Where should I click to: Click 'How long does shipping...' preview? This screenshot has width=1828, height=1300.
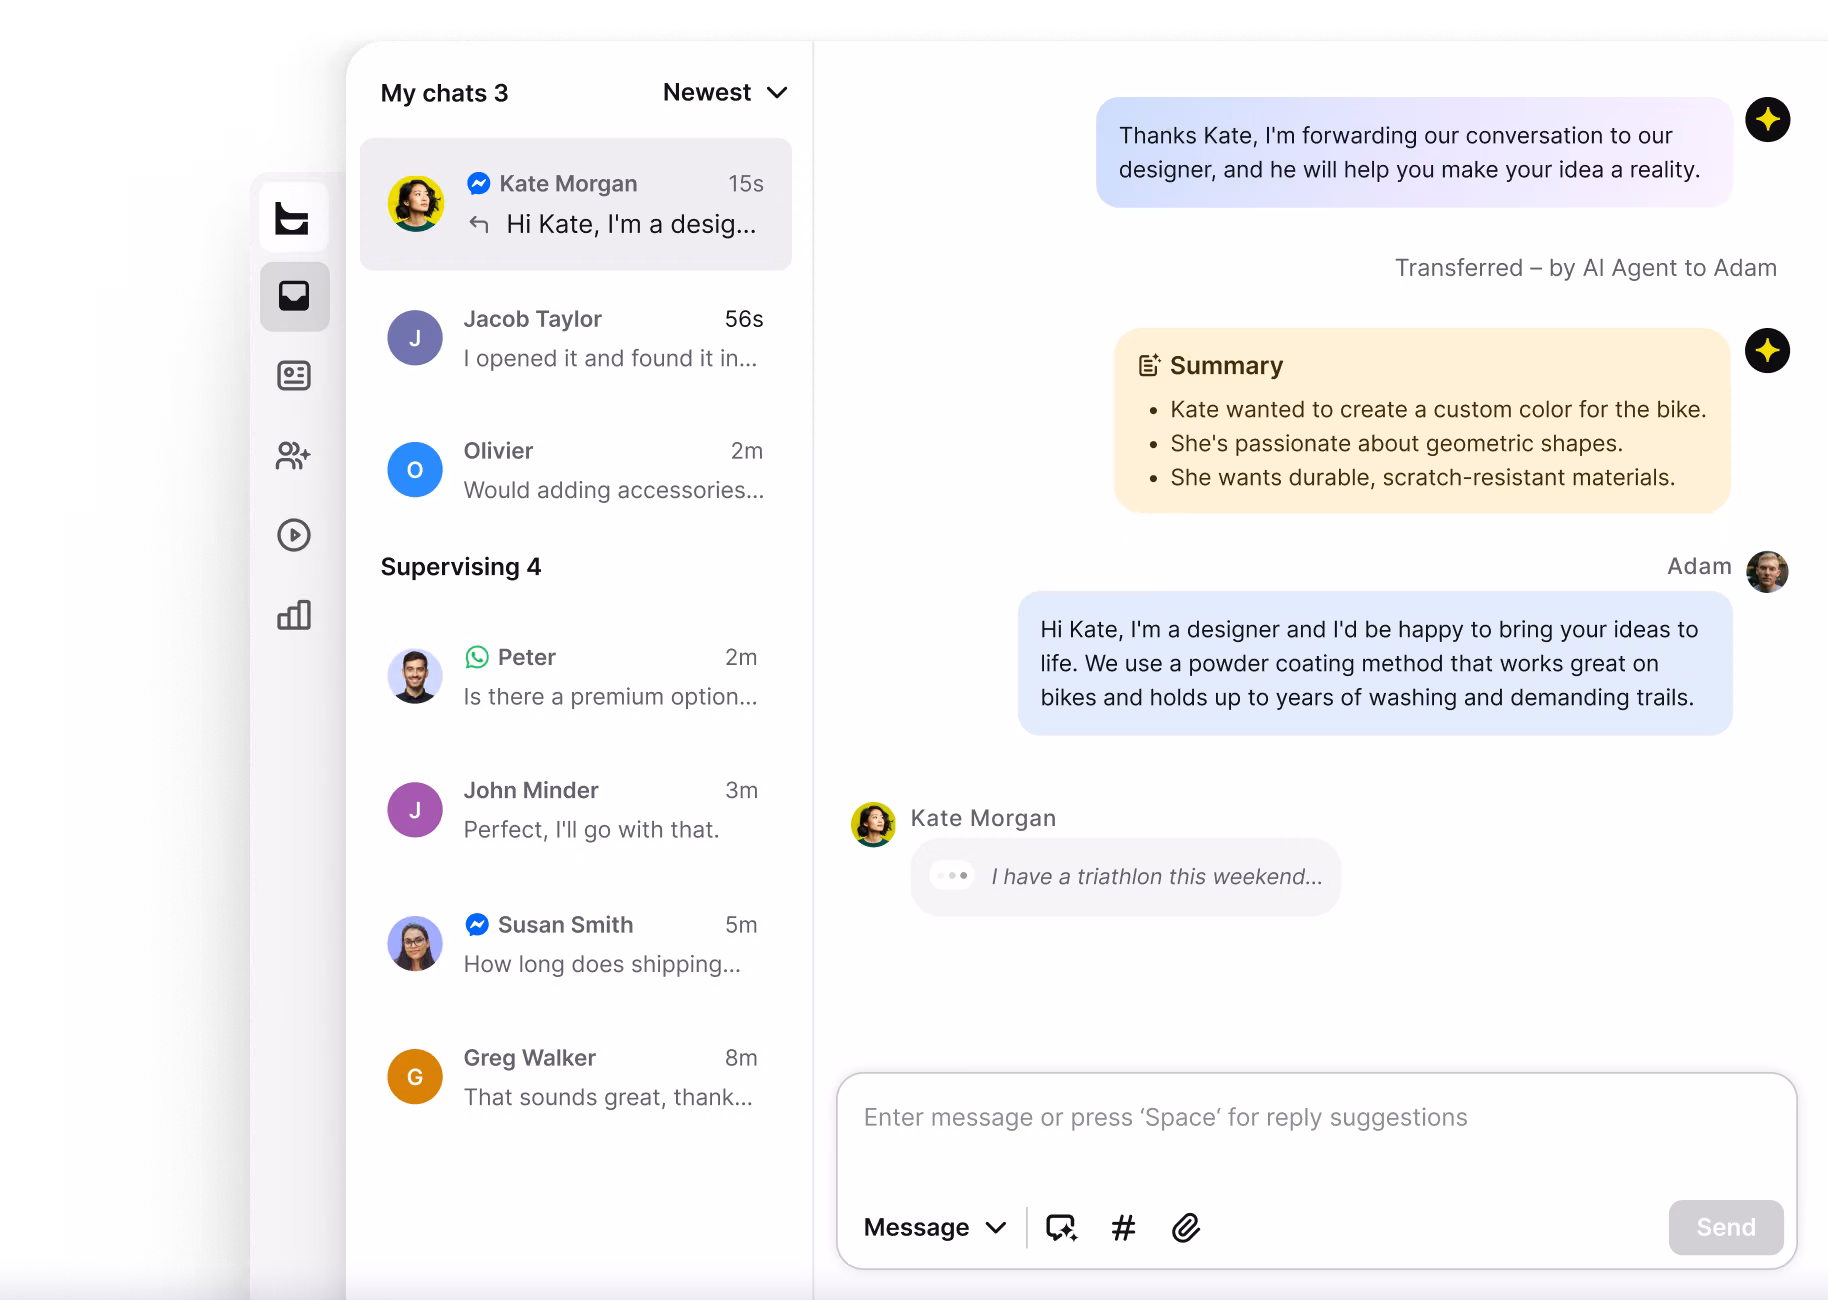click(x=602, y=964)
